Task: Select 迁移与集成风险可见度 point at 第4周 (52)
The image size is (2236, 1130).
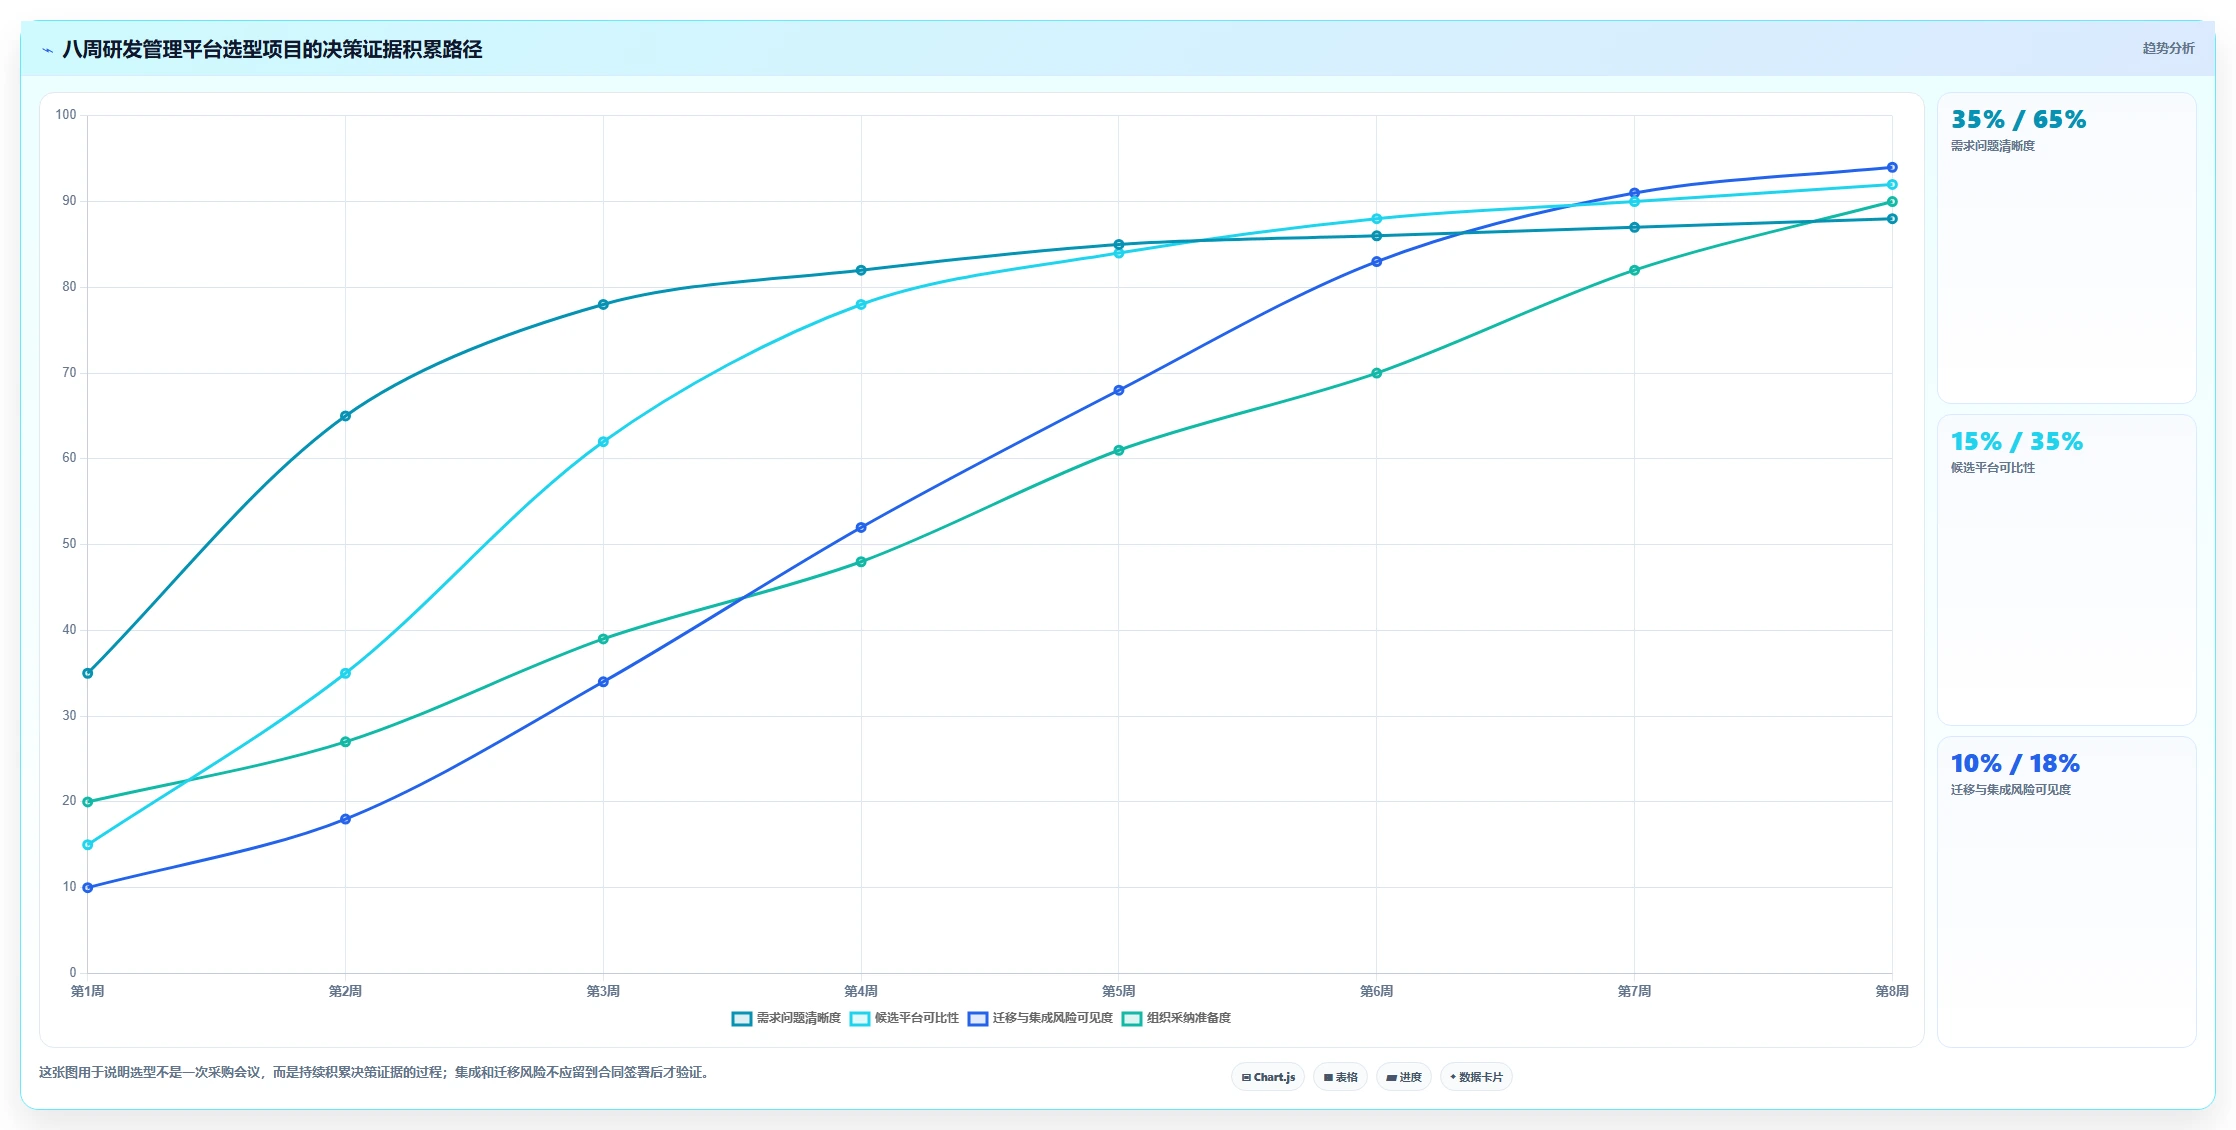Action: (x=861, y=527)
